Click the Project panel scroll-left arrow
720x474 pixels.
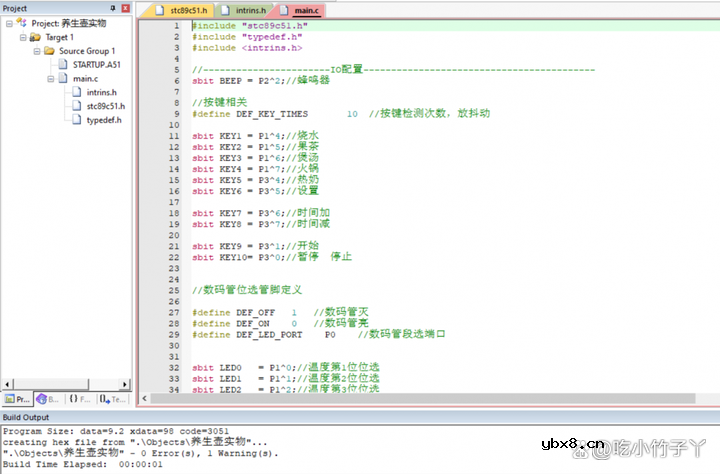click(x=7, y=384)
